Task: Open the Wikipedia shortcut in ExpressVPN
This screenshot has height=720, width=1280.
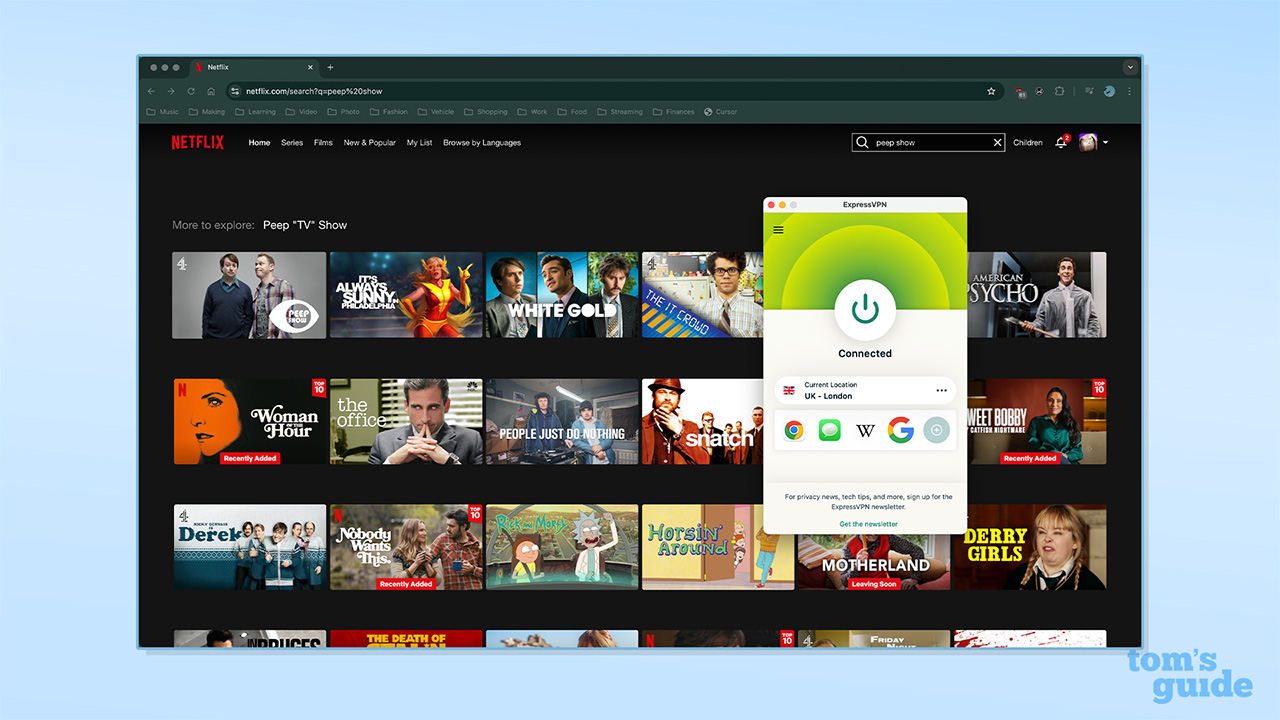Action: click(x=865, y=431)
